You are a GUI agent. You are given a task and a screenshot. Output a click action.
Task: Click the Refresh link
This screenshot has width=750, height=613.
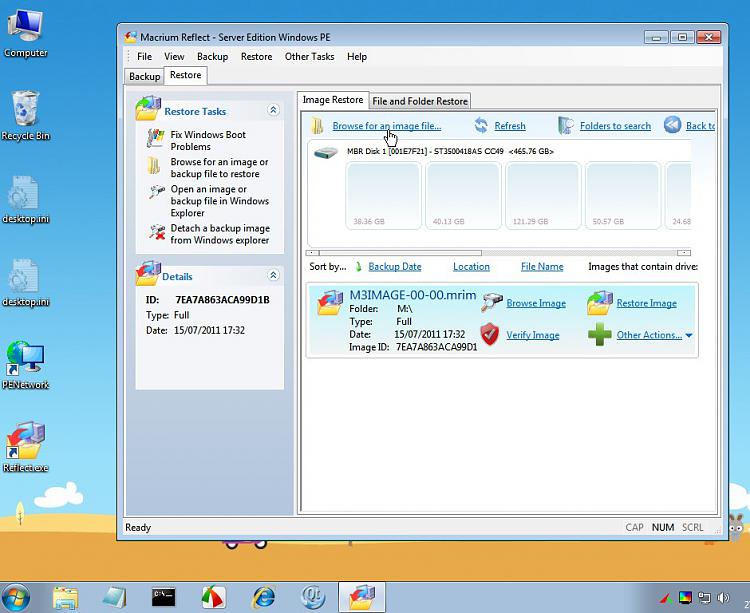click(x=510, y=126)
